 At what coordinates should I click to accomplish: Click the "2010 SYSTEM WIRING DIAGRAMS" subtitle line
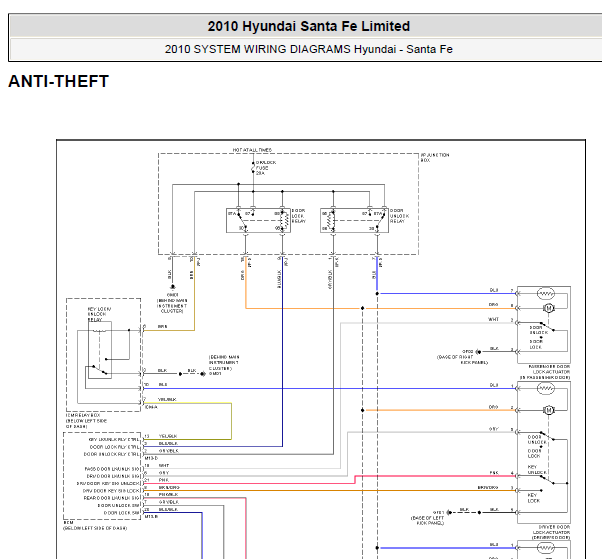pos(309,49)
